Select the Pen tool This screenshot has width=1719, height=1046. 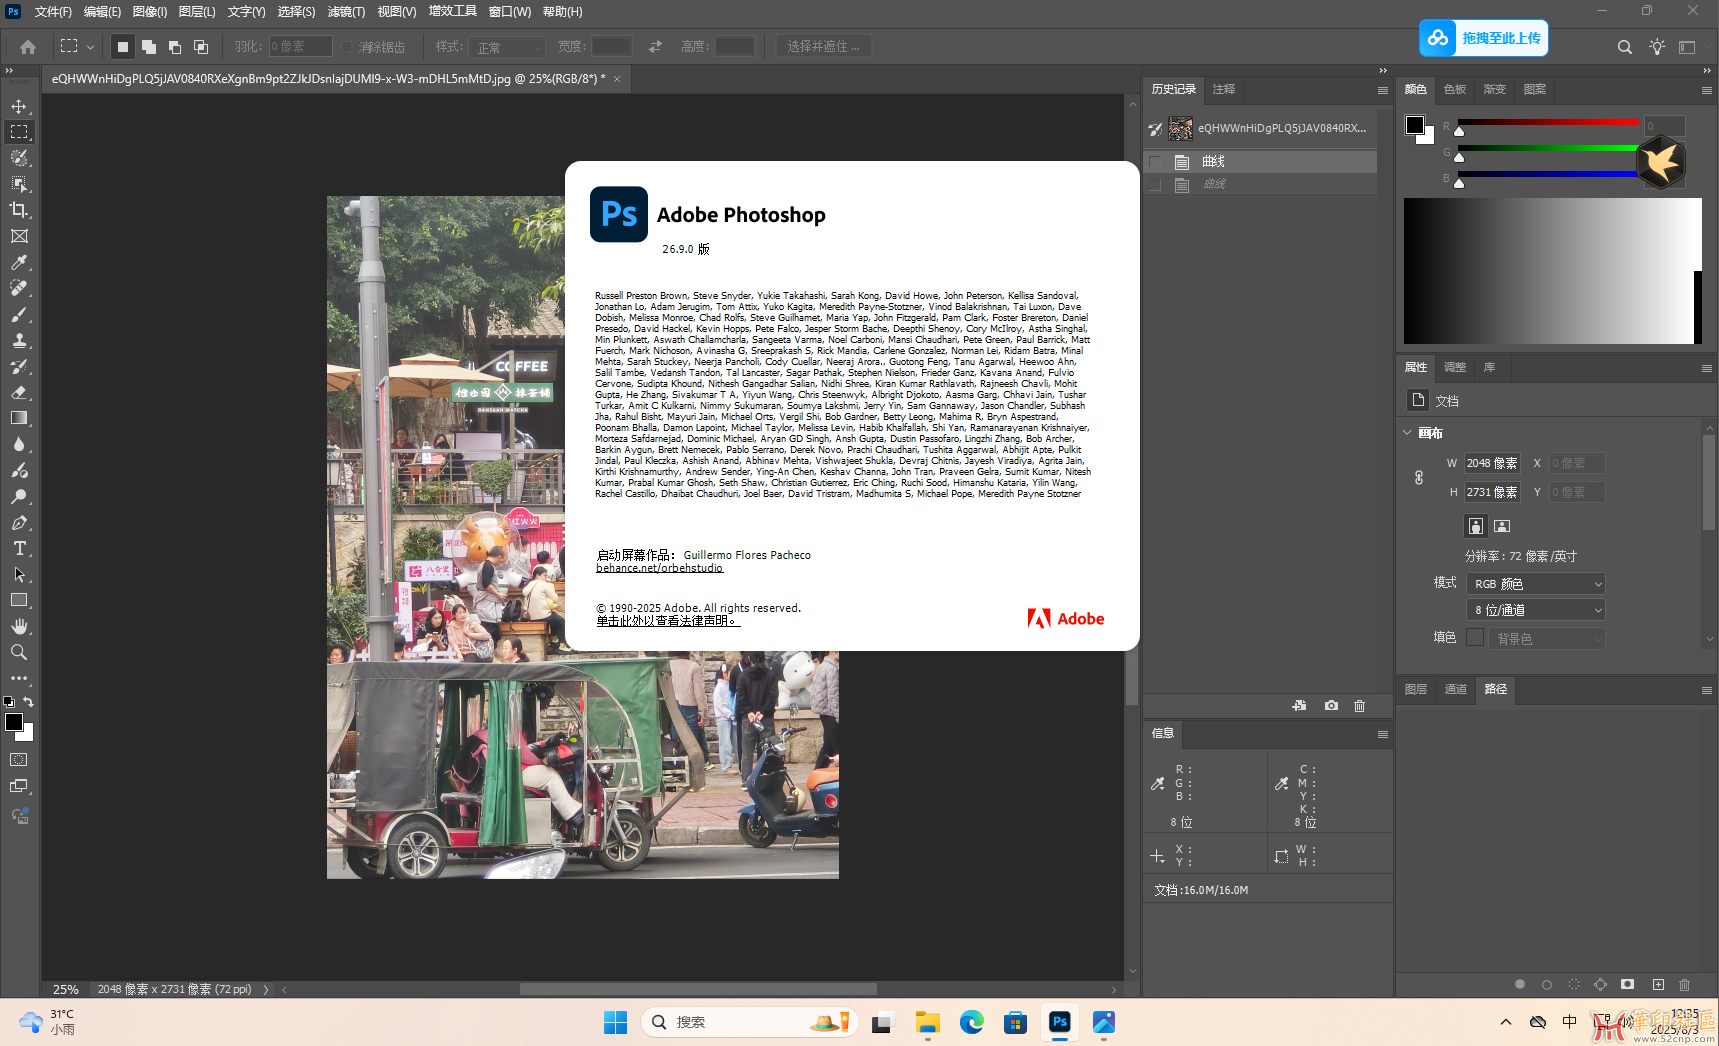pos(19,522)
